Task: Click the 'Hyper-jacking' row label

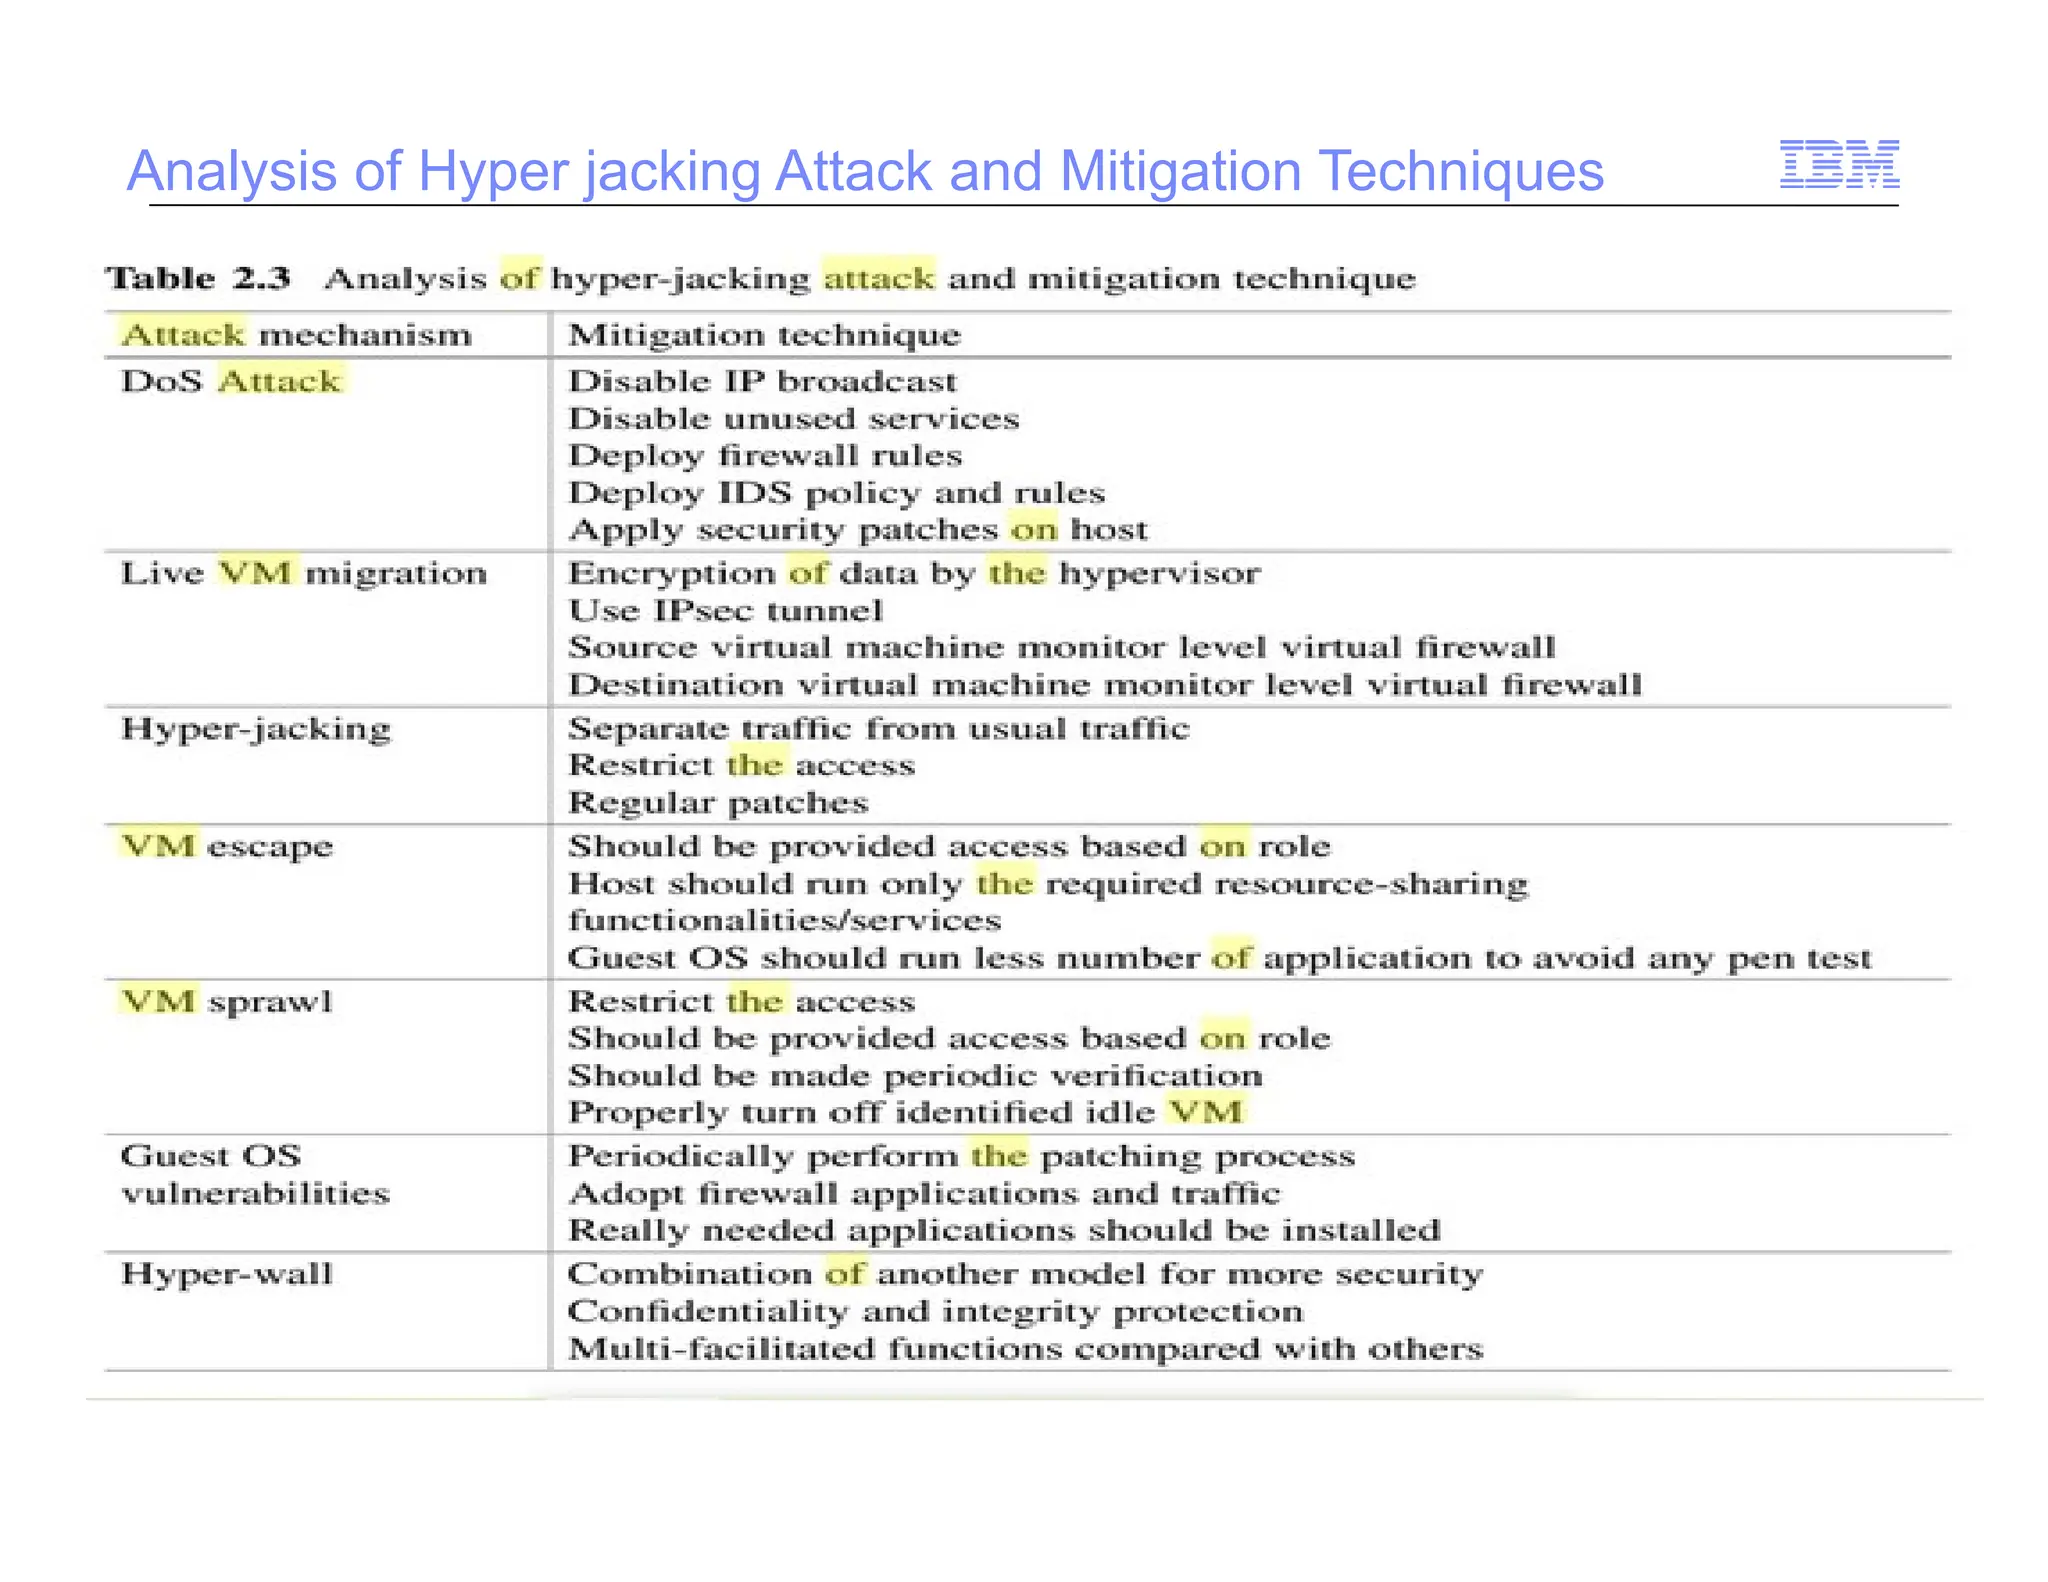Action: pos(256,729)
